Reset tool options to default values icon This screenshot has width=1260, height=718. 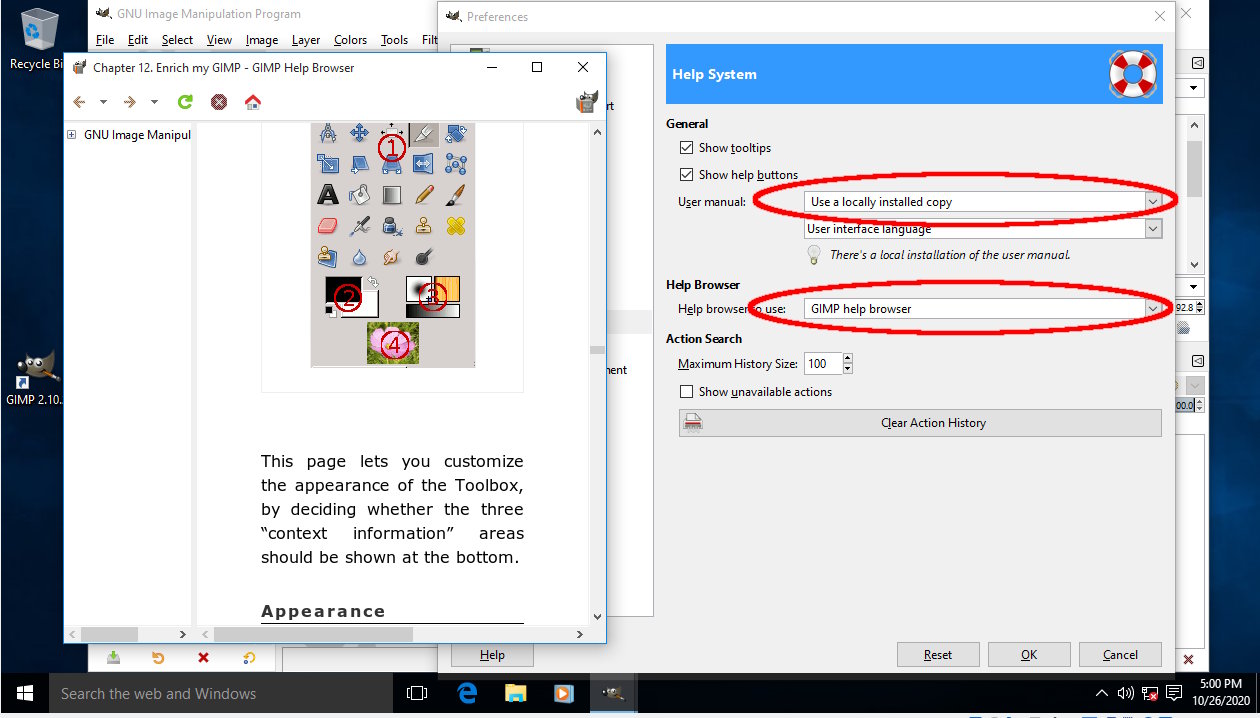point(249,658)
